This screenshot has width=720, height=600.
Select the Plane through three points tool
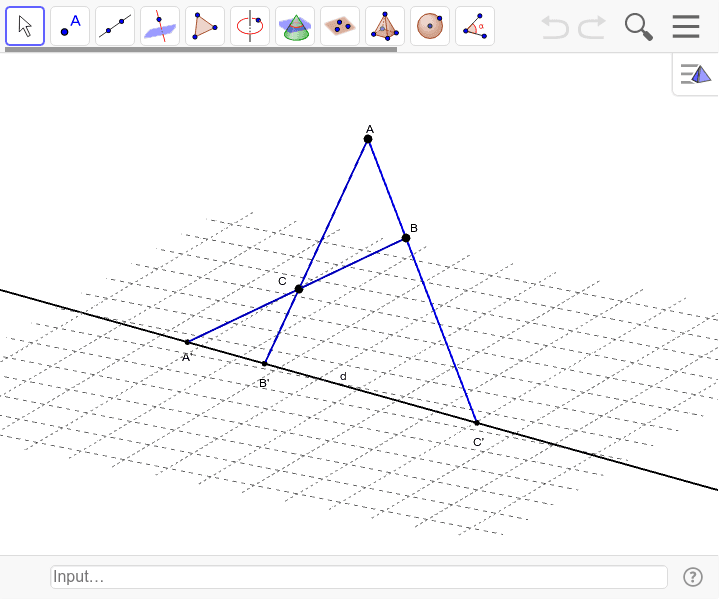(x=340, y=26)
